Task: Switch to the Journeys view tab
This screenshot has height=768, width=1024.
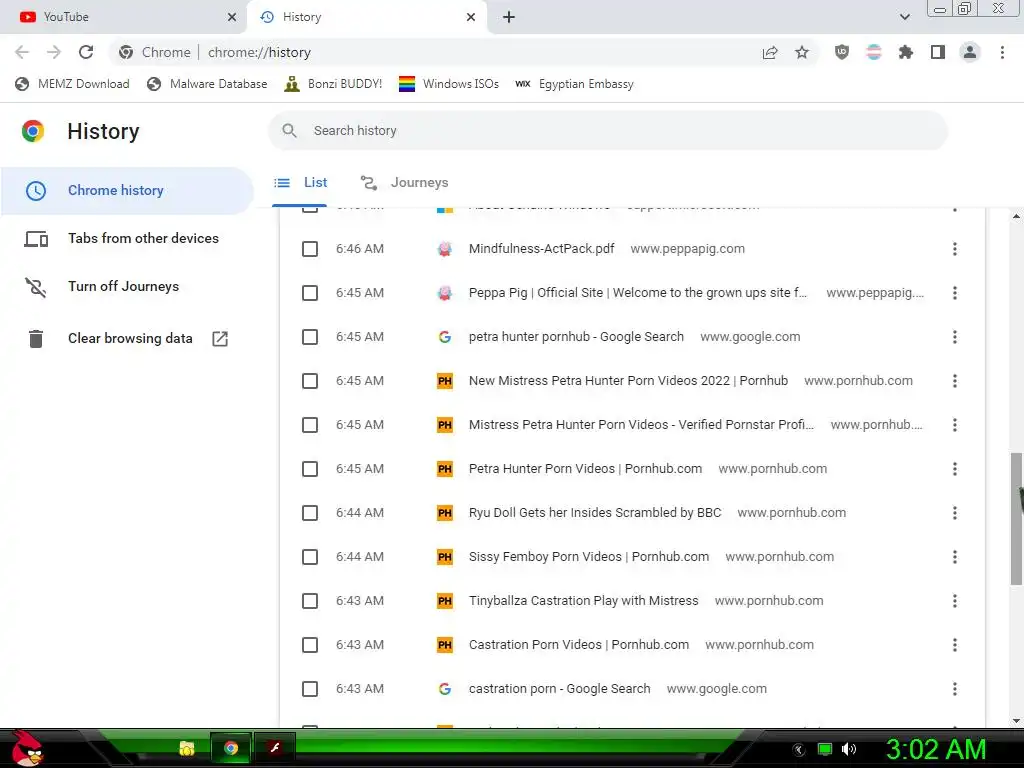Action: click(x=405, y=183)
